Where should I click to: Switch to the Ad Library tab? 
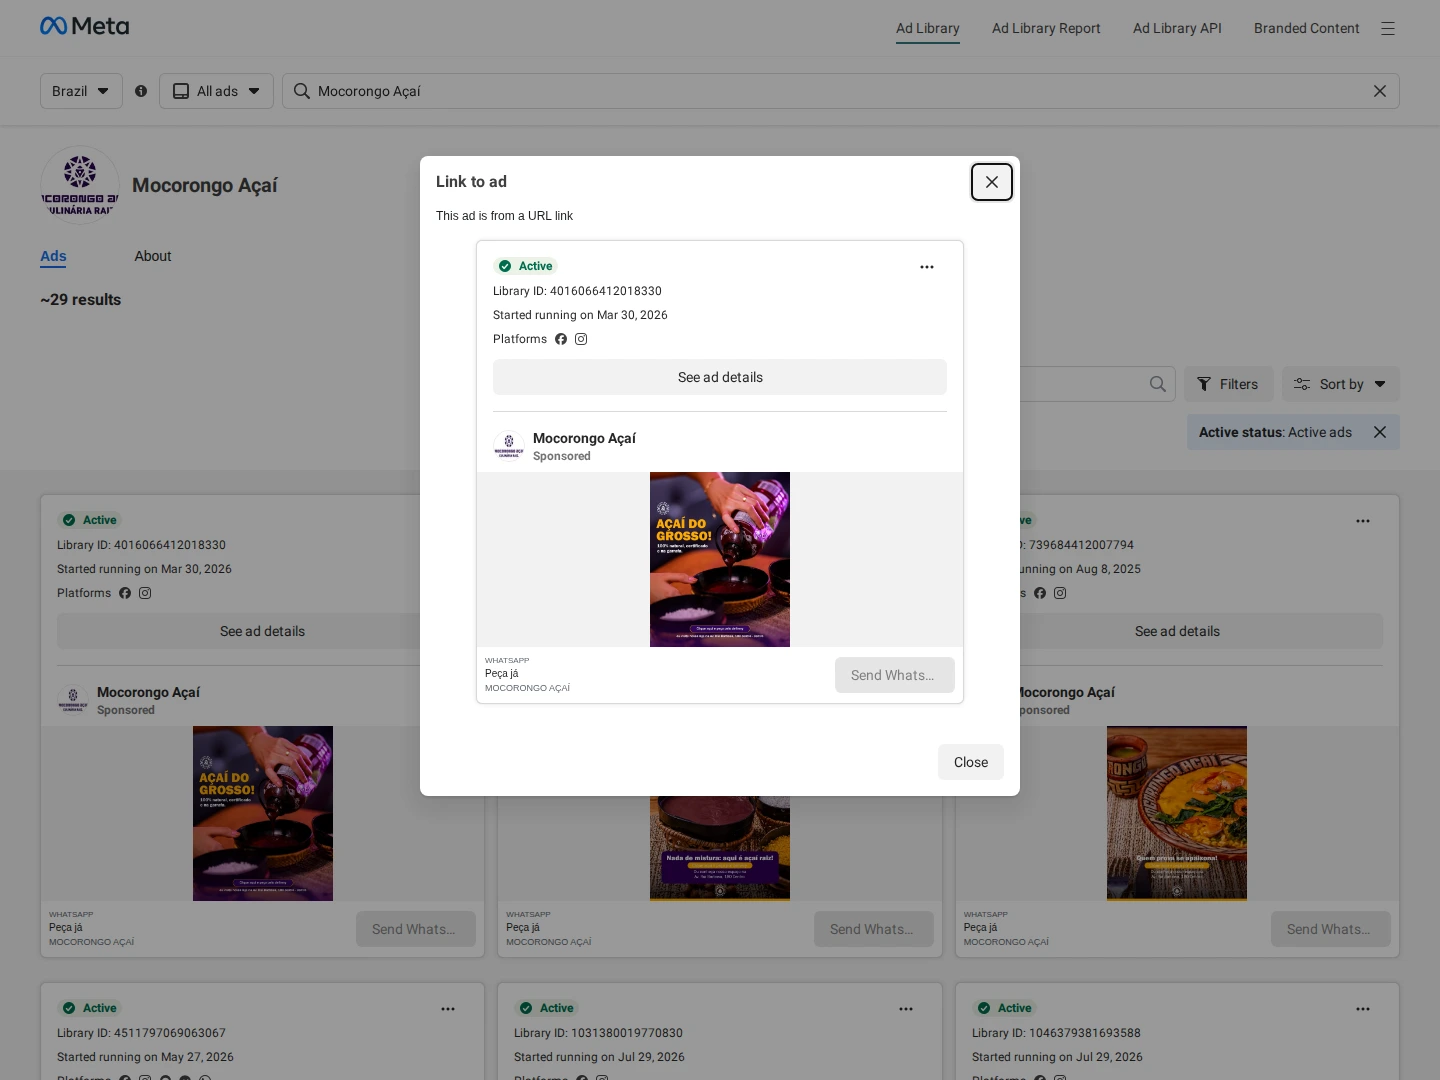coord(928,28)
